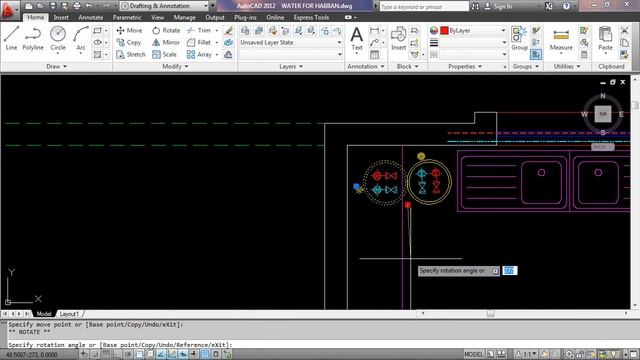Click the linear Dimension icon

point(374,31)
